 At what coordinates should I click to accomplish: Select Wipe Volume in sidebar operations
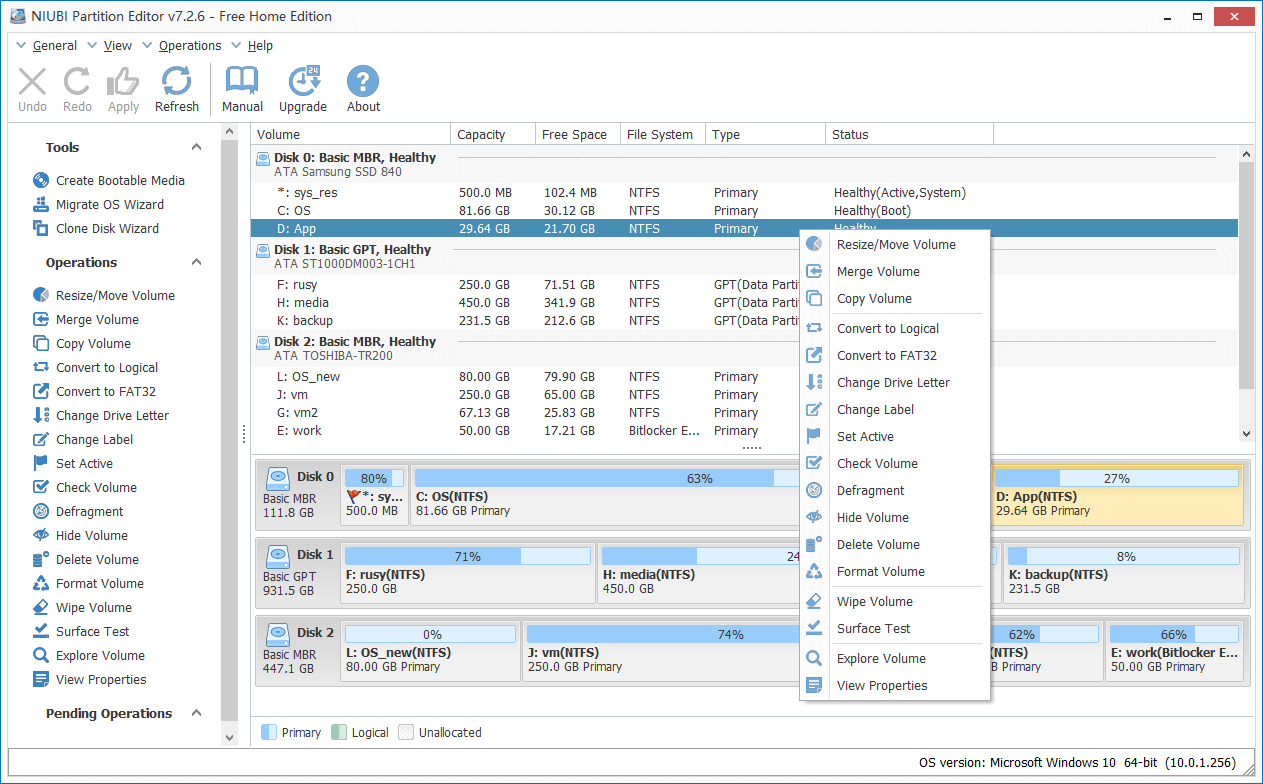pos(93,608)
